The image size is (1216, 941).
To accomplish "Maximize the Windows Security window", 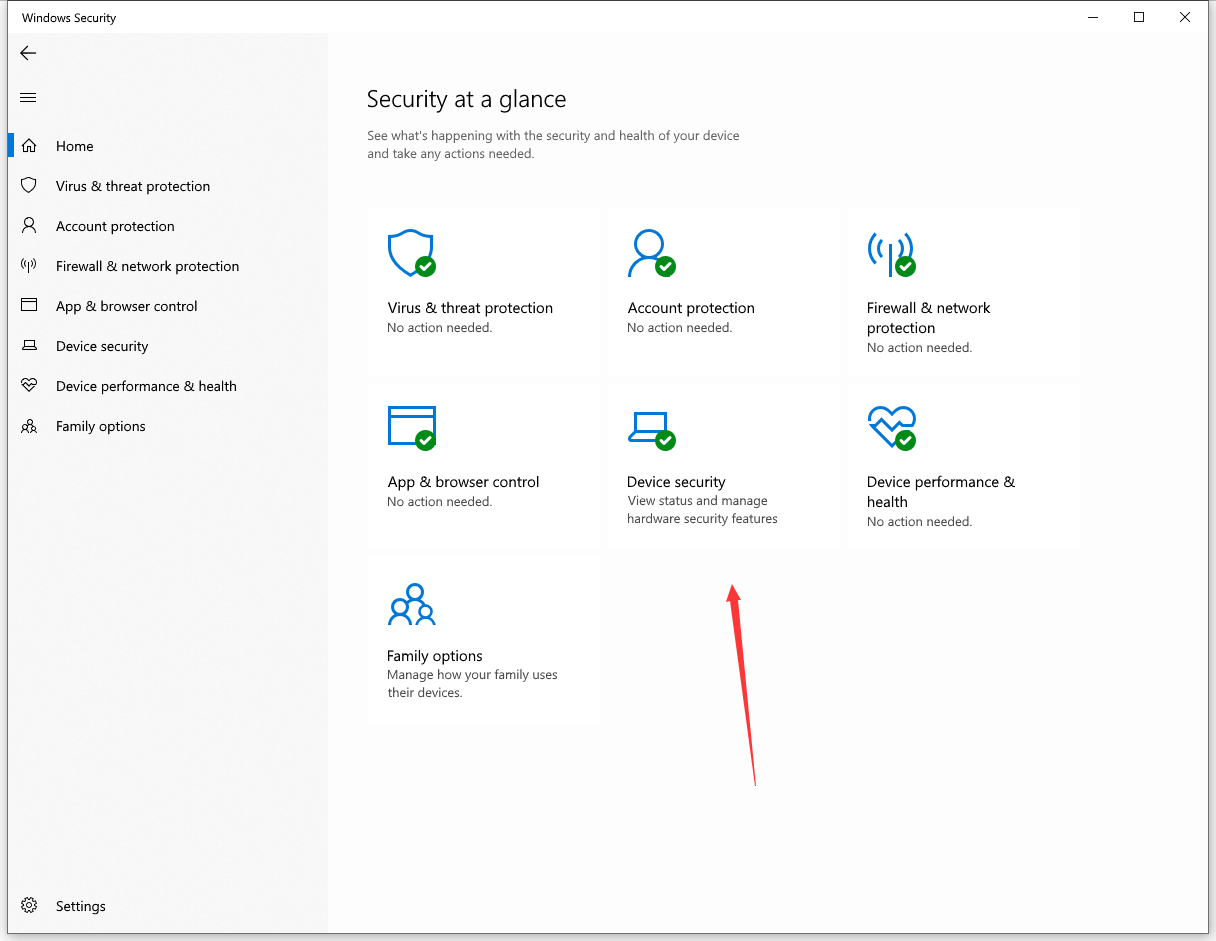I will point(1139,17).
